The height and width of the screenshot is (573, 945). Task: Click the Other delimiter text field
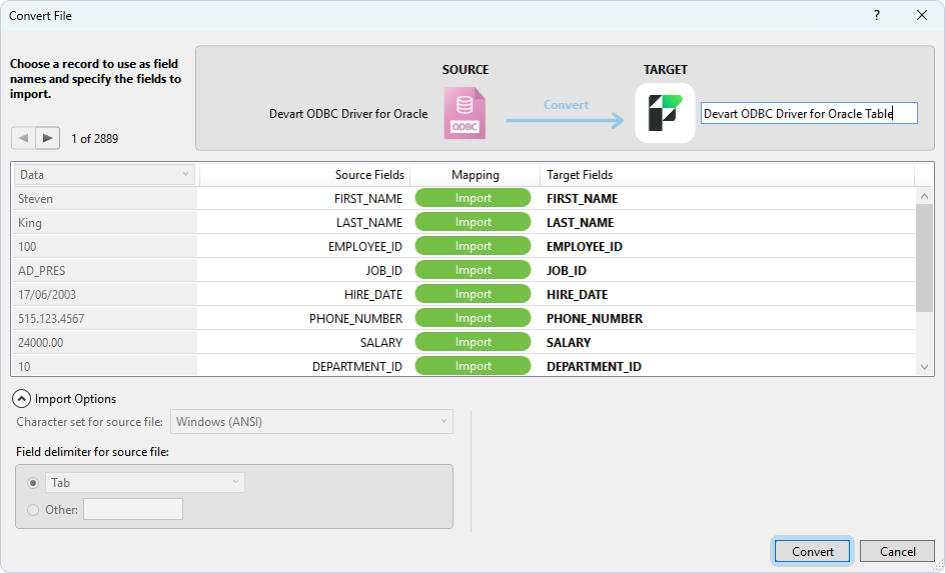[133, 509]
